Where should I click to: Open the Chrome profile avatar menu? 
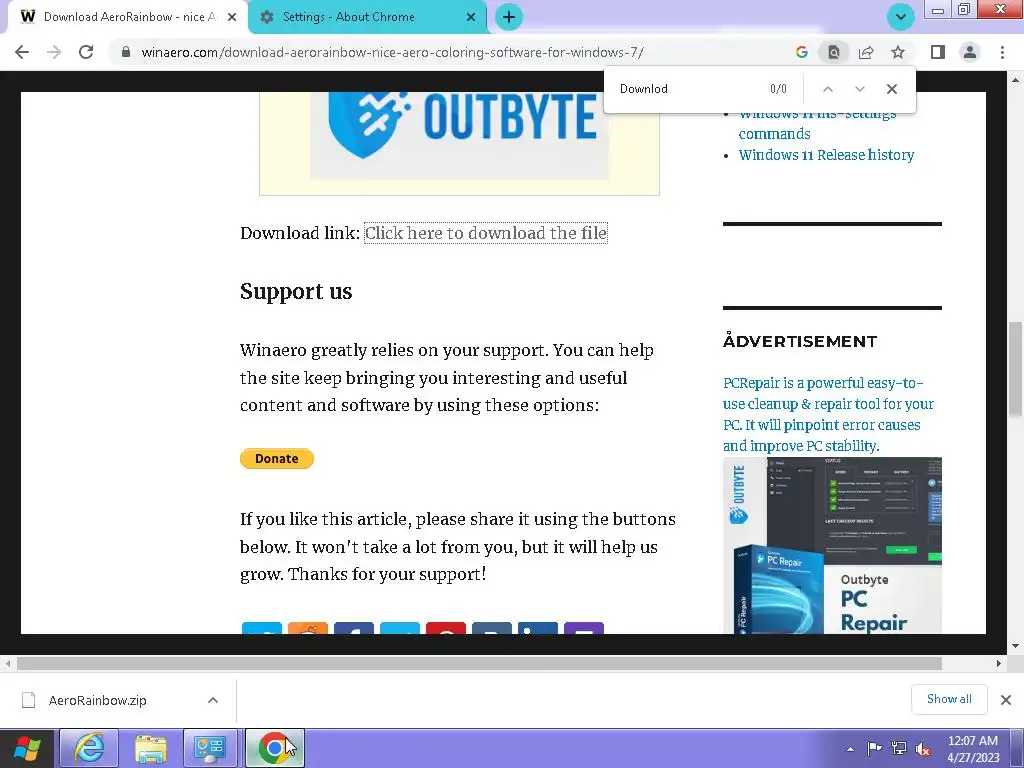pos(970,52)
